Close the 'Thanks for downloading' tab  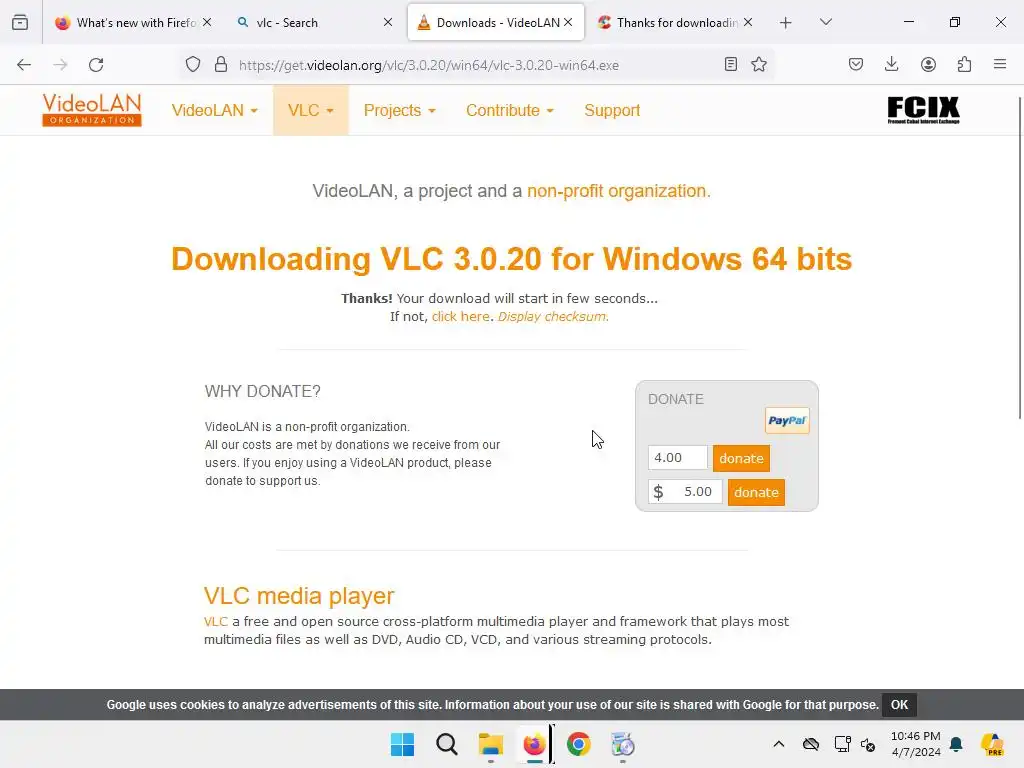click(748, 22)
